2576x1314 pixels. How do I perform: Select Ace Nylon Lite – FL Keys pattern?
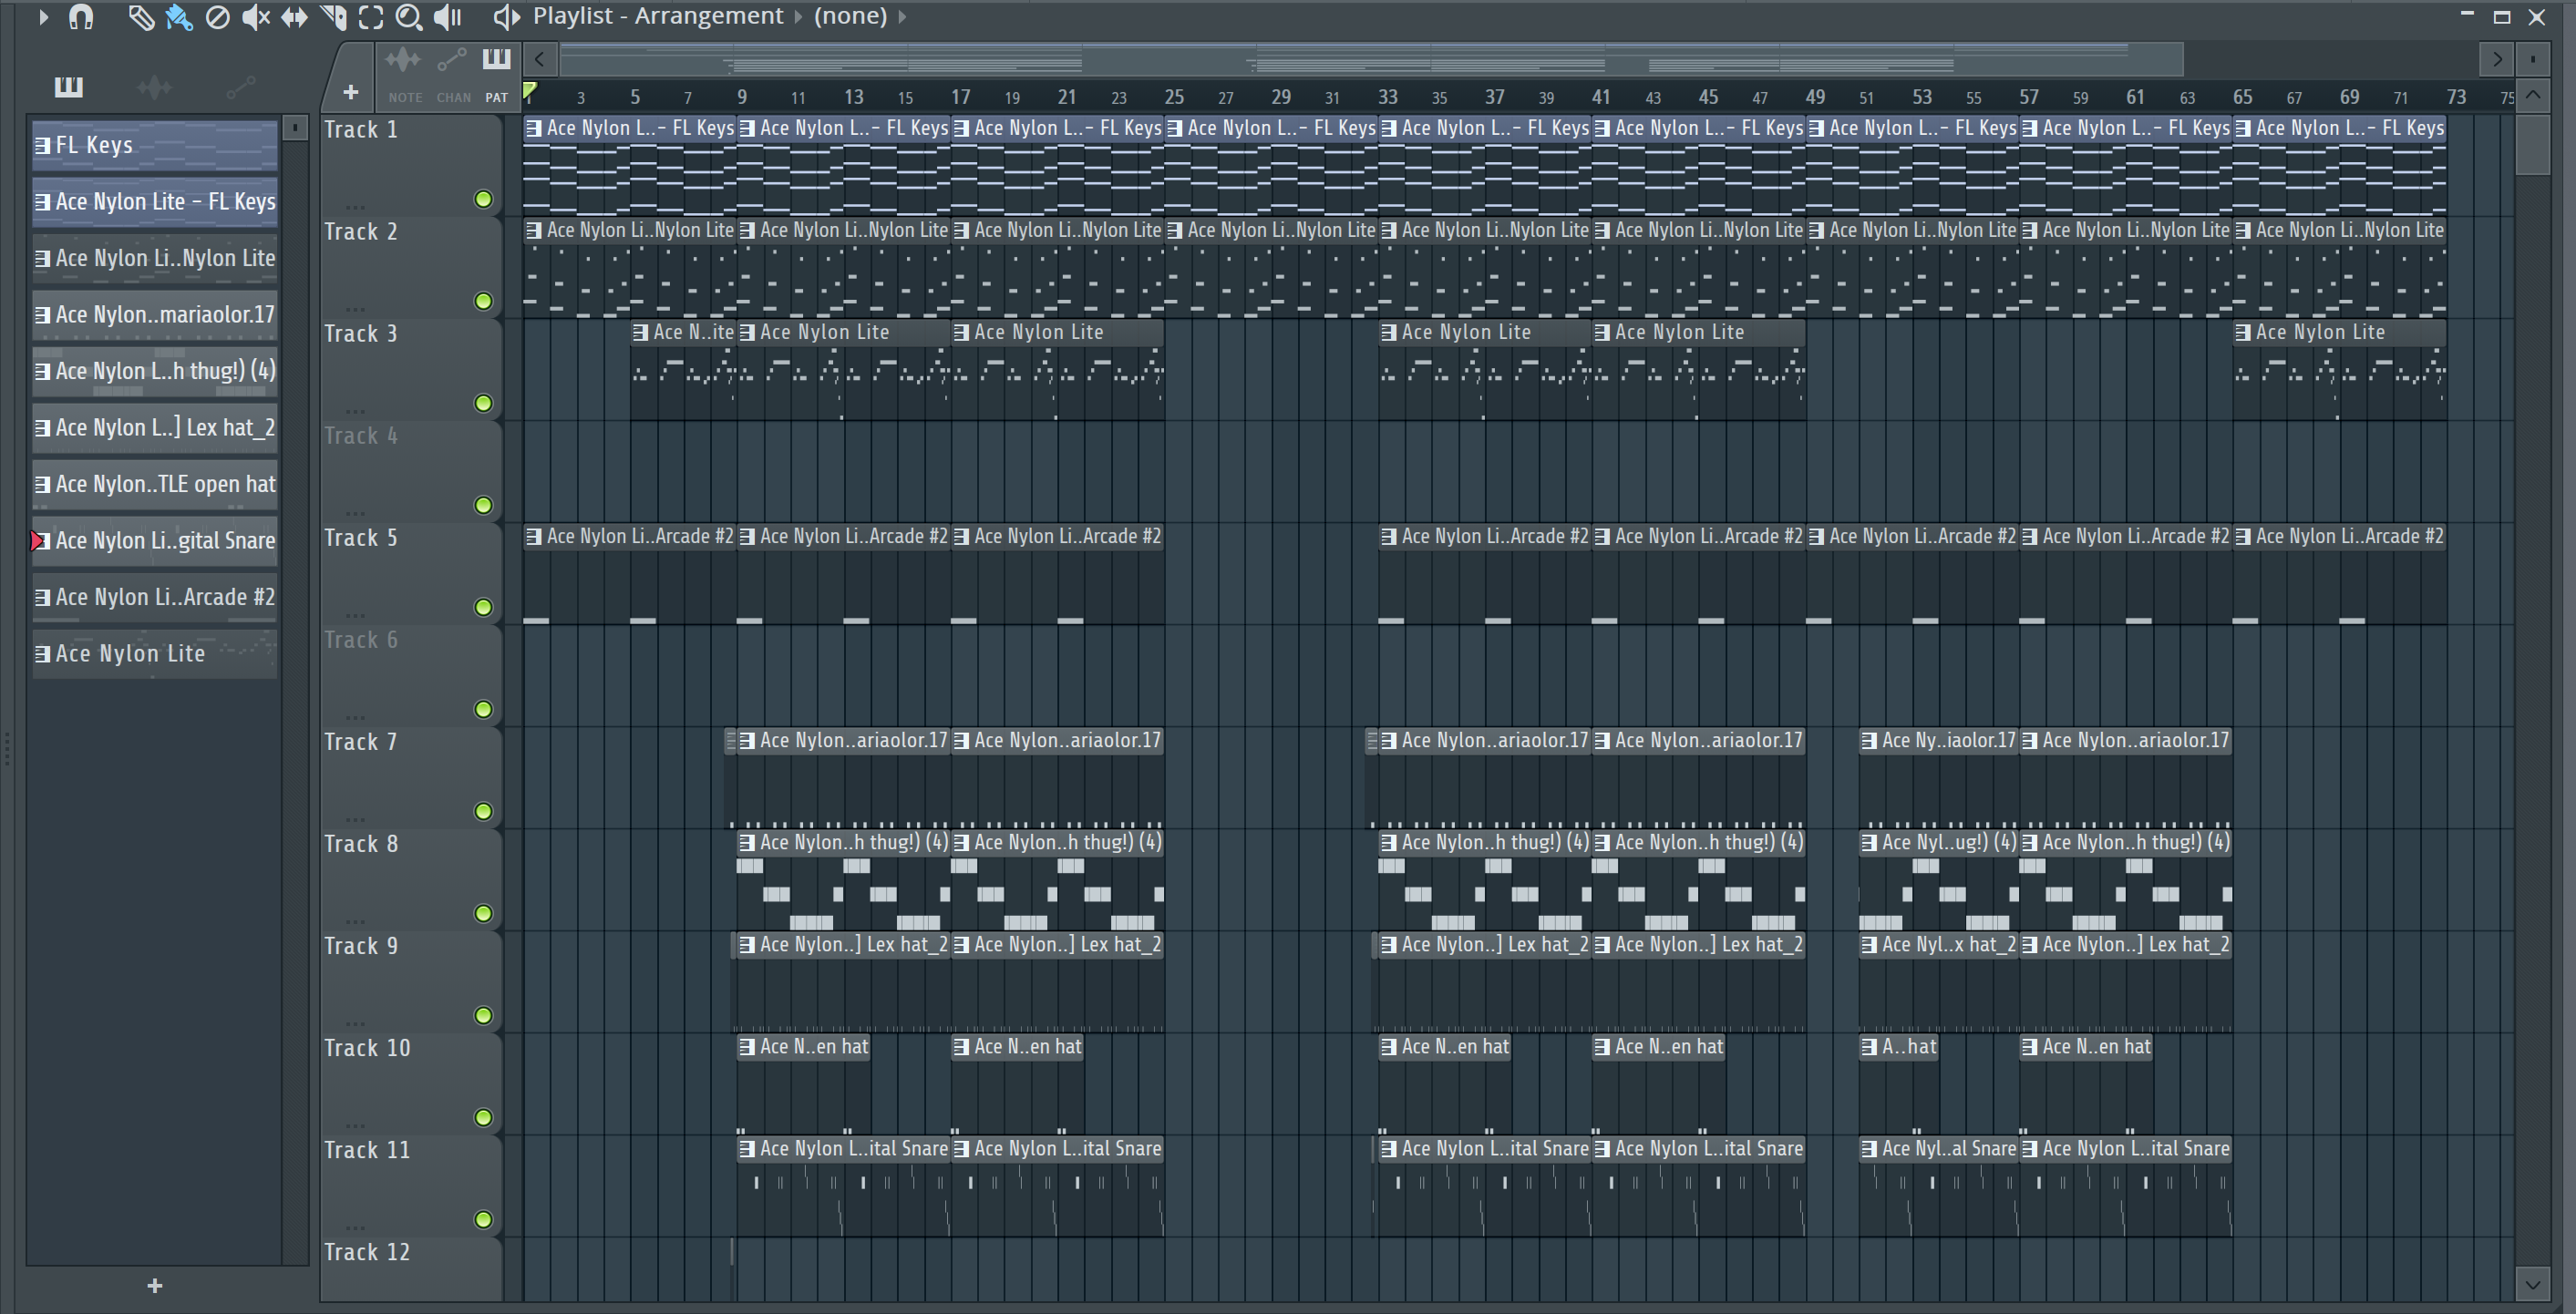pyautogui.click(x=155, y=202)
